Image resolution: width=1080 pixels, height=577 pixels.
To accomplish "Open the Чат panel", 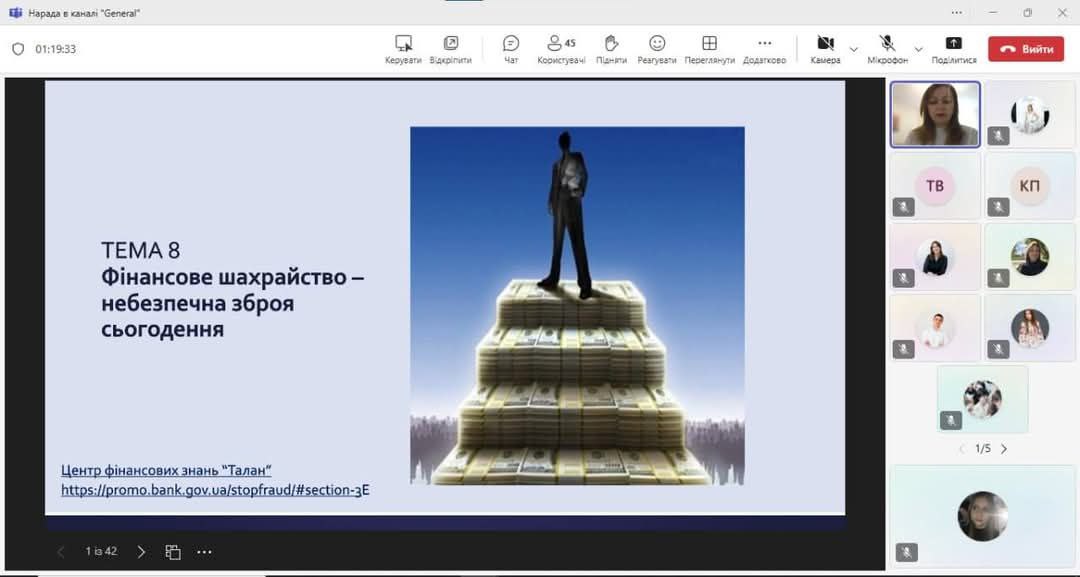I will point(511,50).
